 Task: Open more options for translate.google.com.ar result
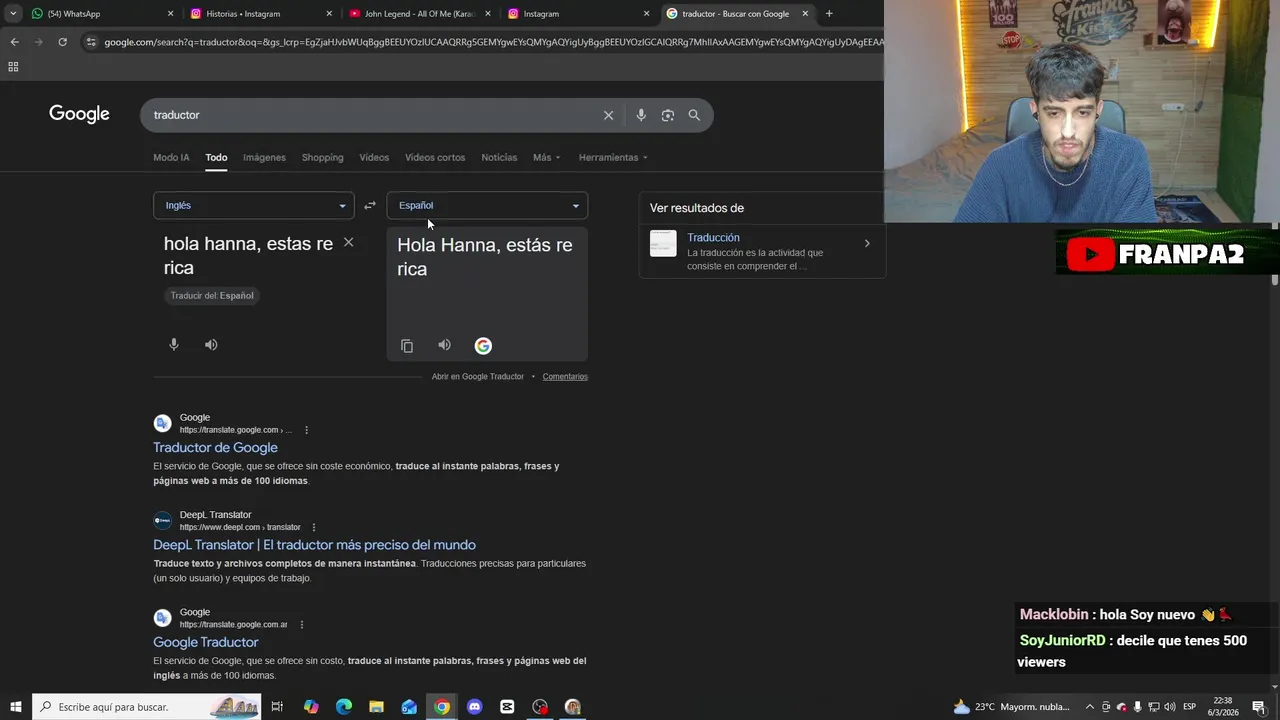click(301, 625)
